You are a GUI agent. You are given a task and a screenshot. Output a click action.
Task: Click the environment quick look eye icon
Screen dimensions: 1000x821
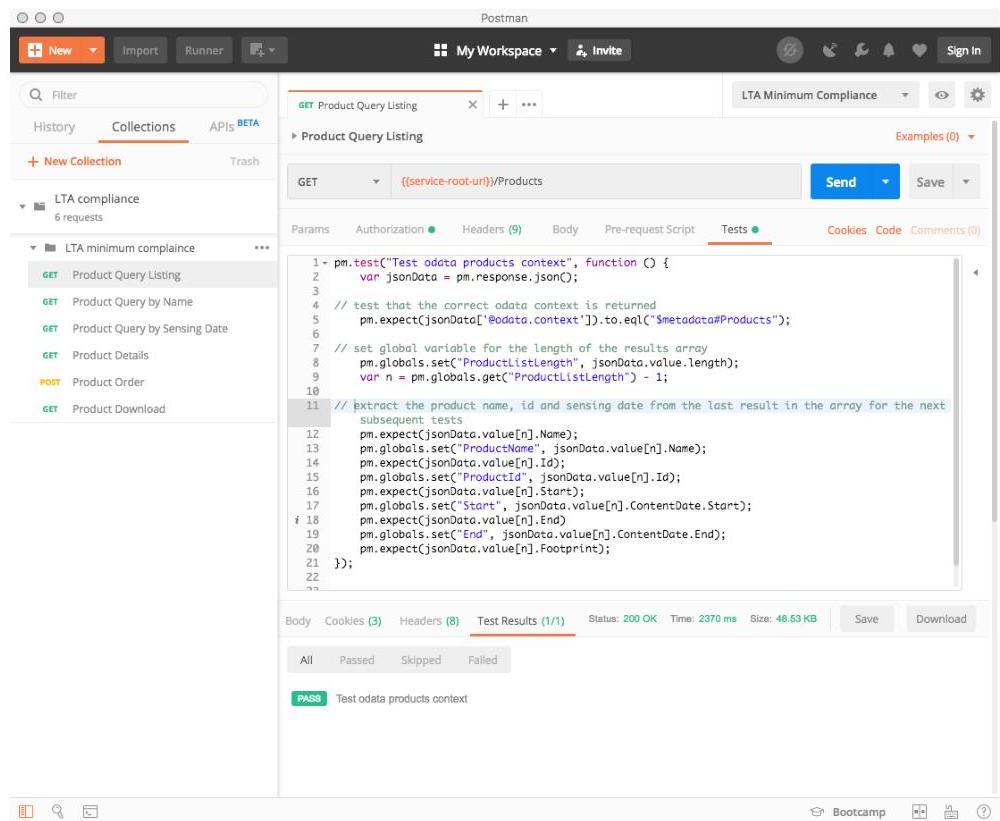[x=941, y=95]
